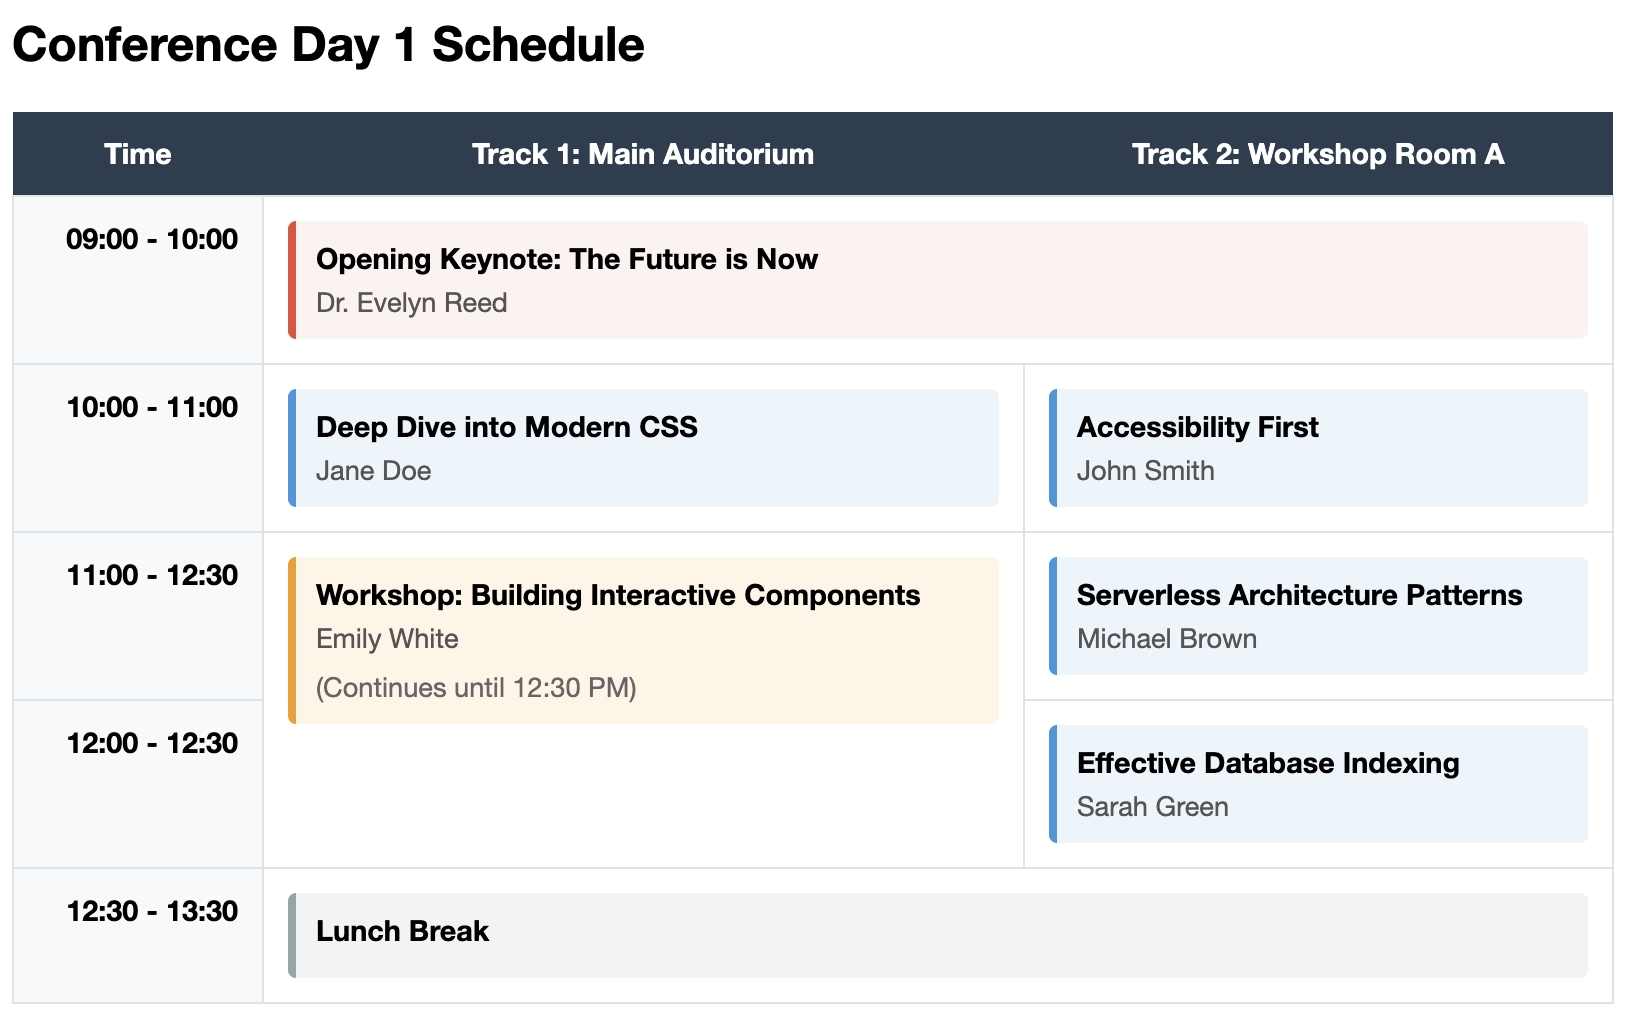
Task: Open the Opening Keynote session card
Action: pyautogui.click(x=938, y=280)
